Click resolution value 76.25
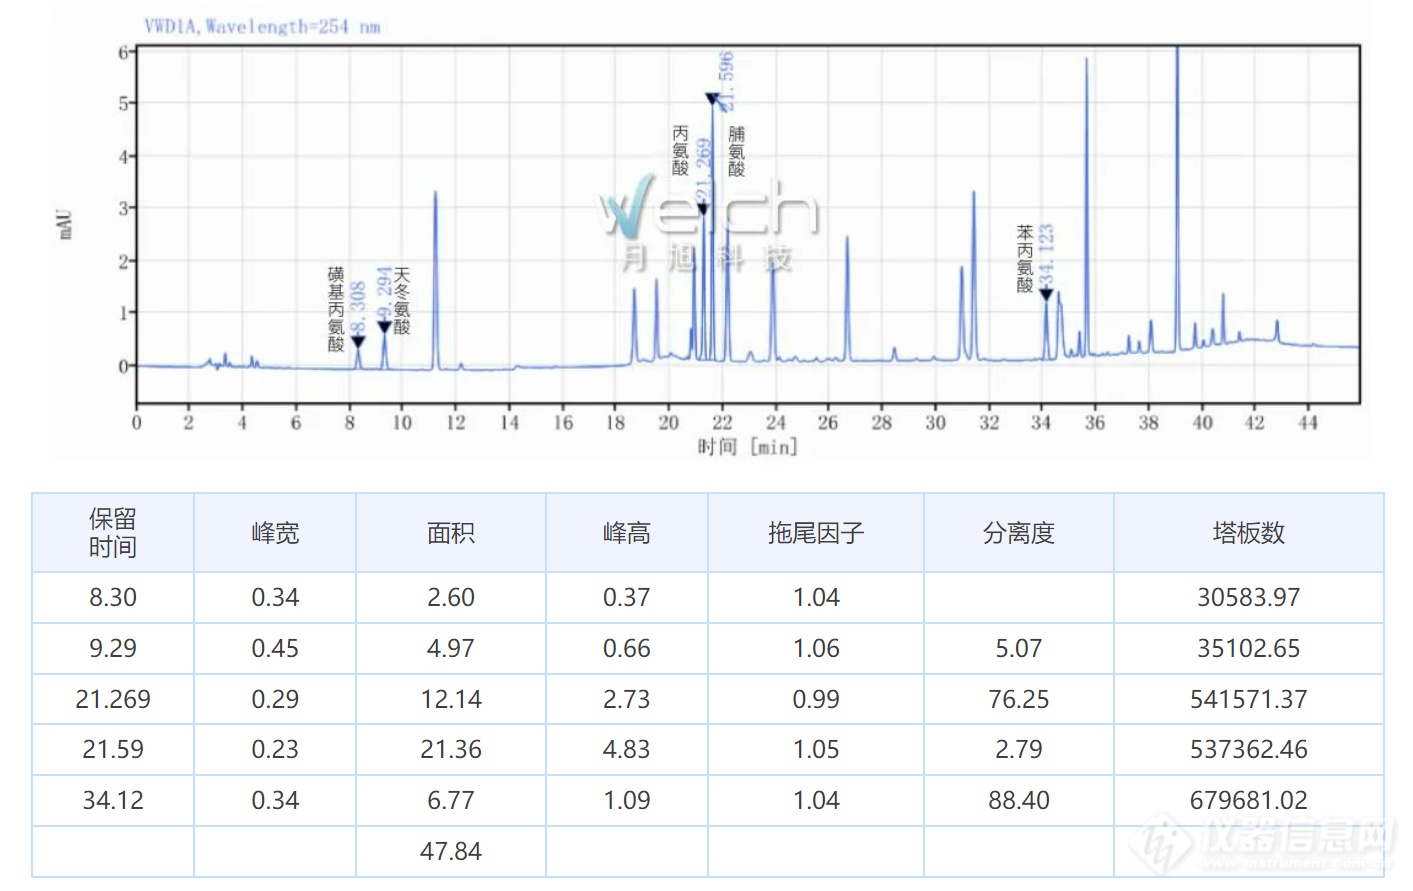Screen dimensions: 1413x891 coord(1019,699)
